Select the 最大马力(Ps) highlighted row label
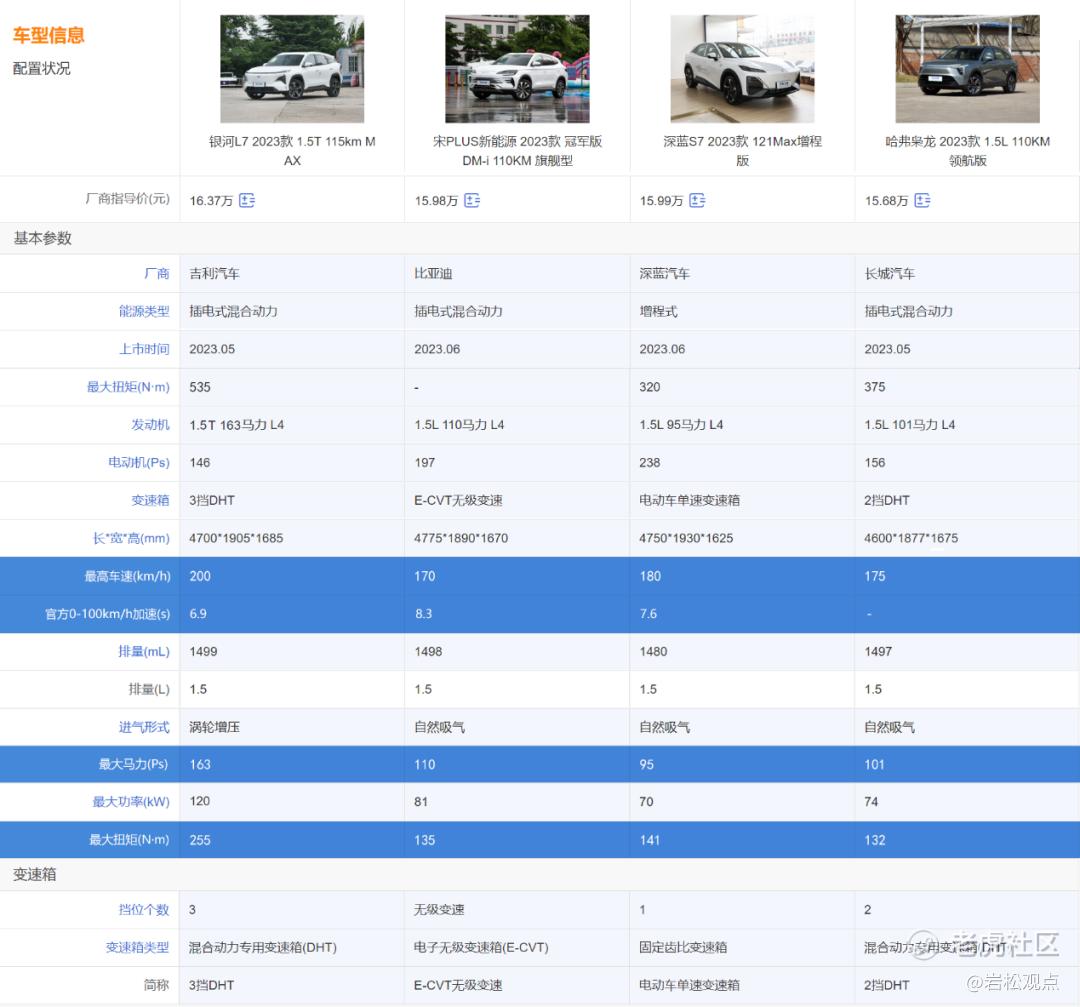Image resolution: width=1080 pixels, height=1007 pixels. tap(134, 765)
